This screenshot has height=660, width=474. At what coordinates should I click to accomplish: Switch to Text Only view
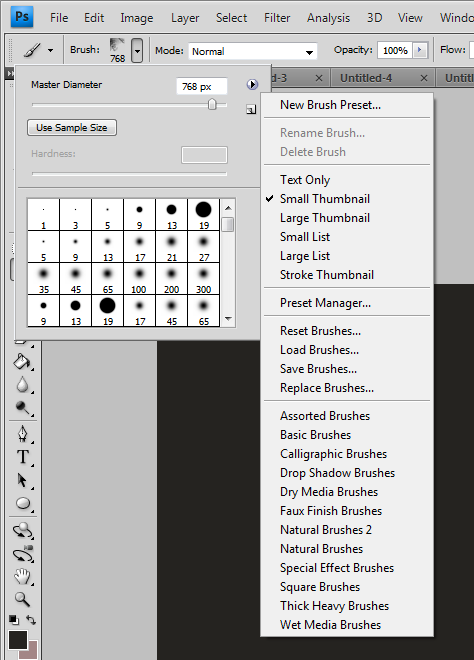point(347,180)
